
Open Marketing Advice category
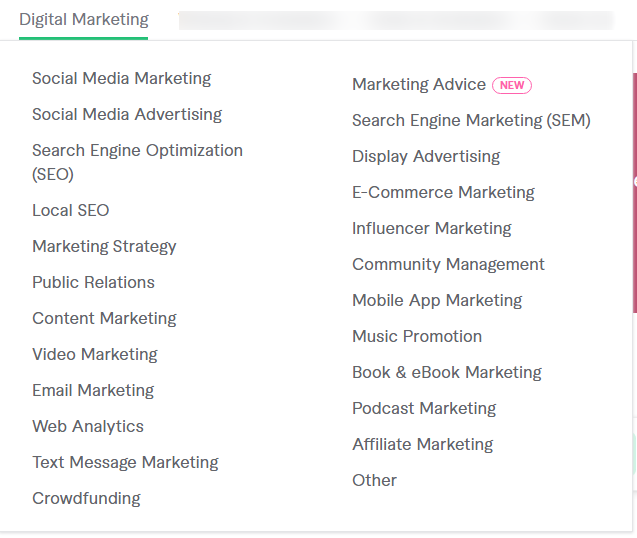click(418, 84)
